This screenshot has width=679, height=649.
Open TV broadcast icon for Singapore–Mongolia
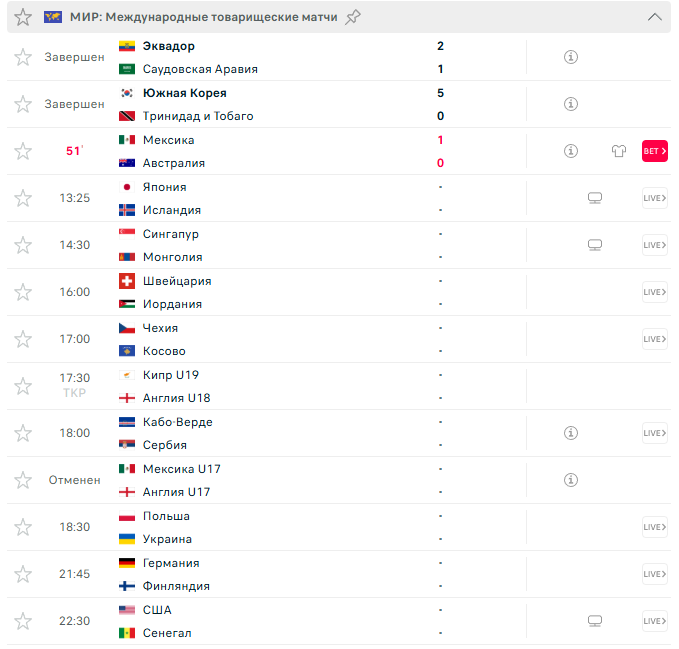(595, 245)
